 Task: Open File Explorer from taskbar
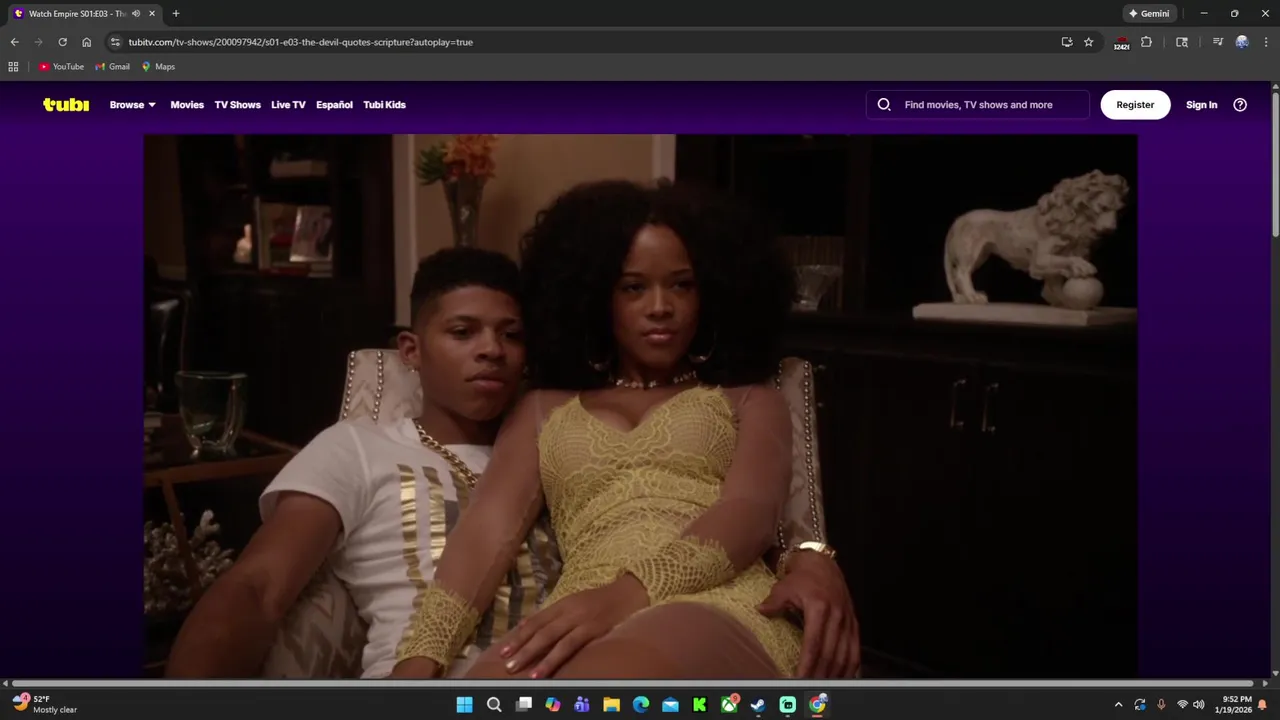(x=611, y=705)
